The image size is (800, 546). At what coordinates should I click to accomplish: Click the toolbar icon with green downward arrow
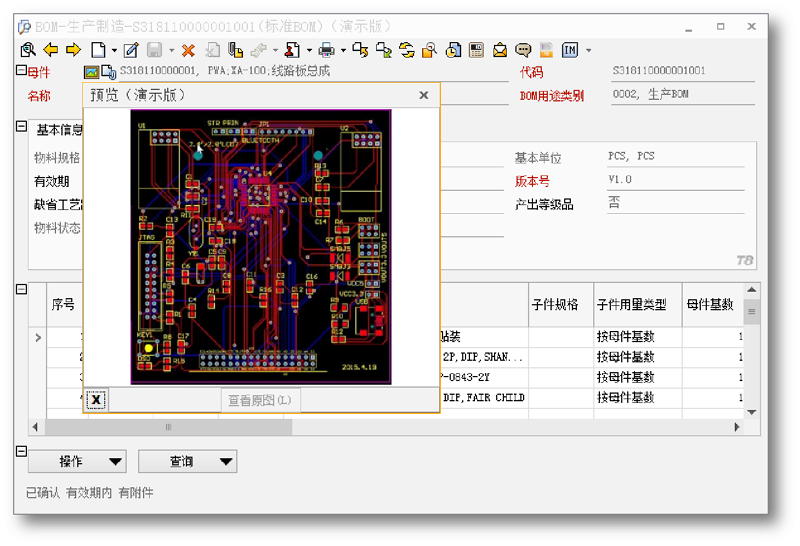point(384,49)
